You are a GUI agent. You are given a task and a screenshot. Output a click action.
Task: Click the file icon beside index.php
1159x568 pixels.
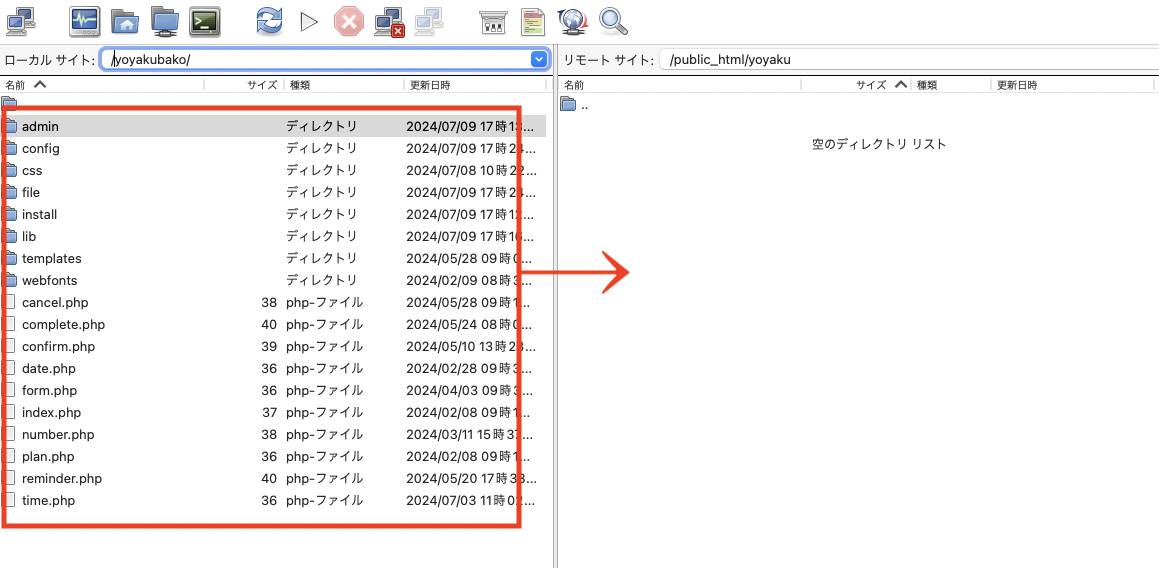click(10, 412)
